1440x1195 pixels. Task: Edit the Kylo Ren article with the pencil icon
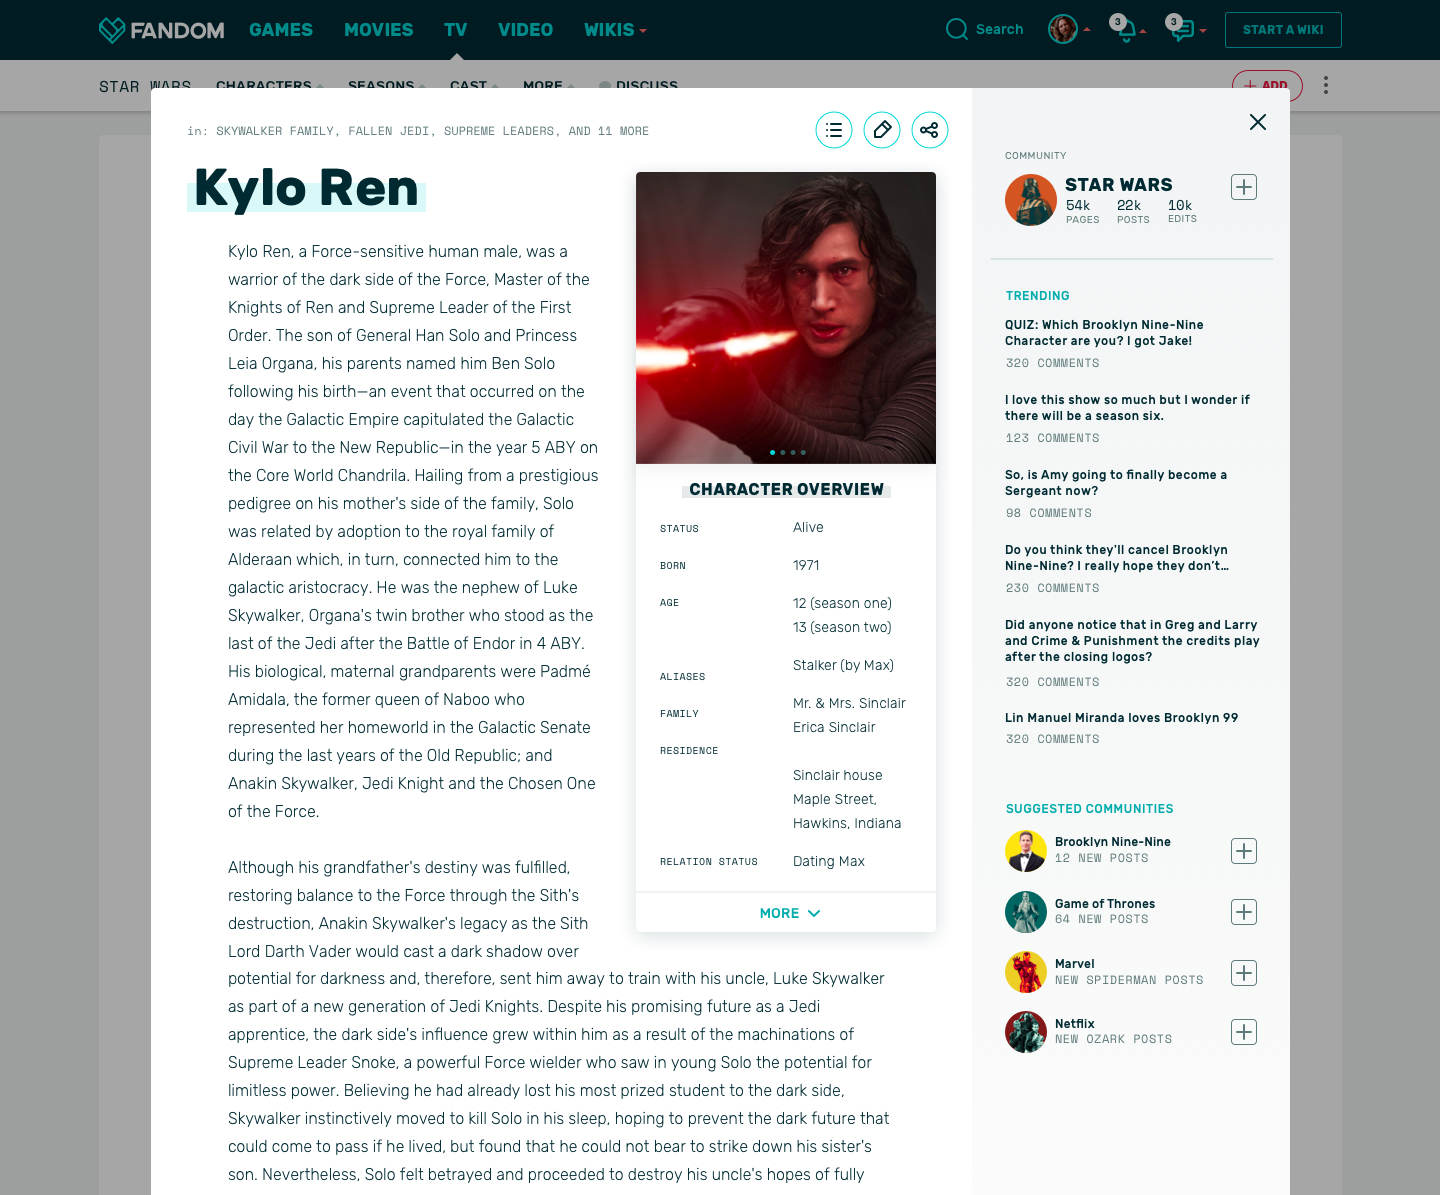point(881,130)
